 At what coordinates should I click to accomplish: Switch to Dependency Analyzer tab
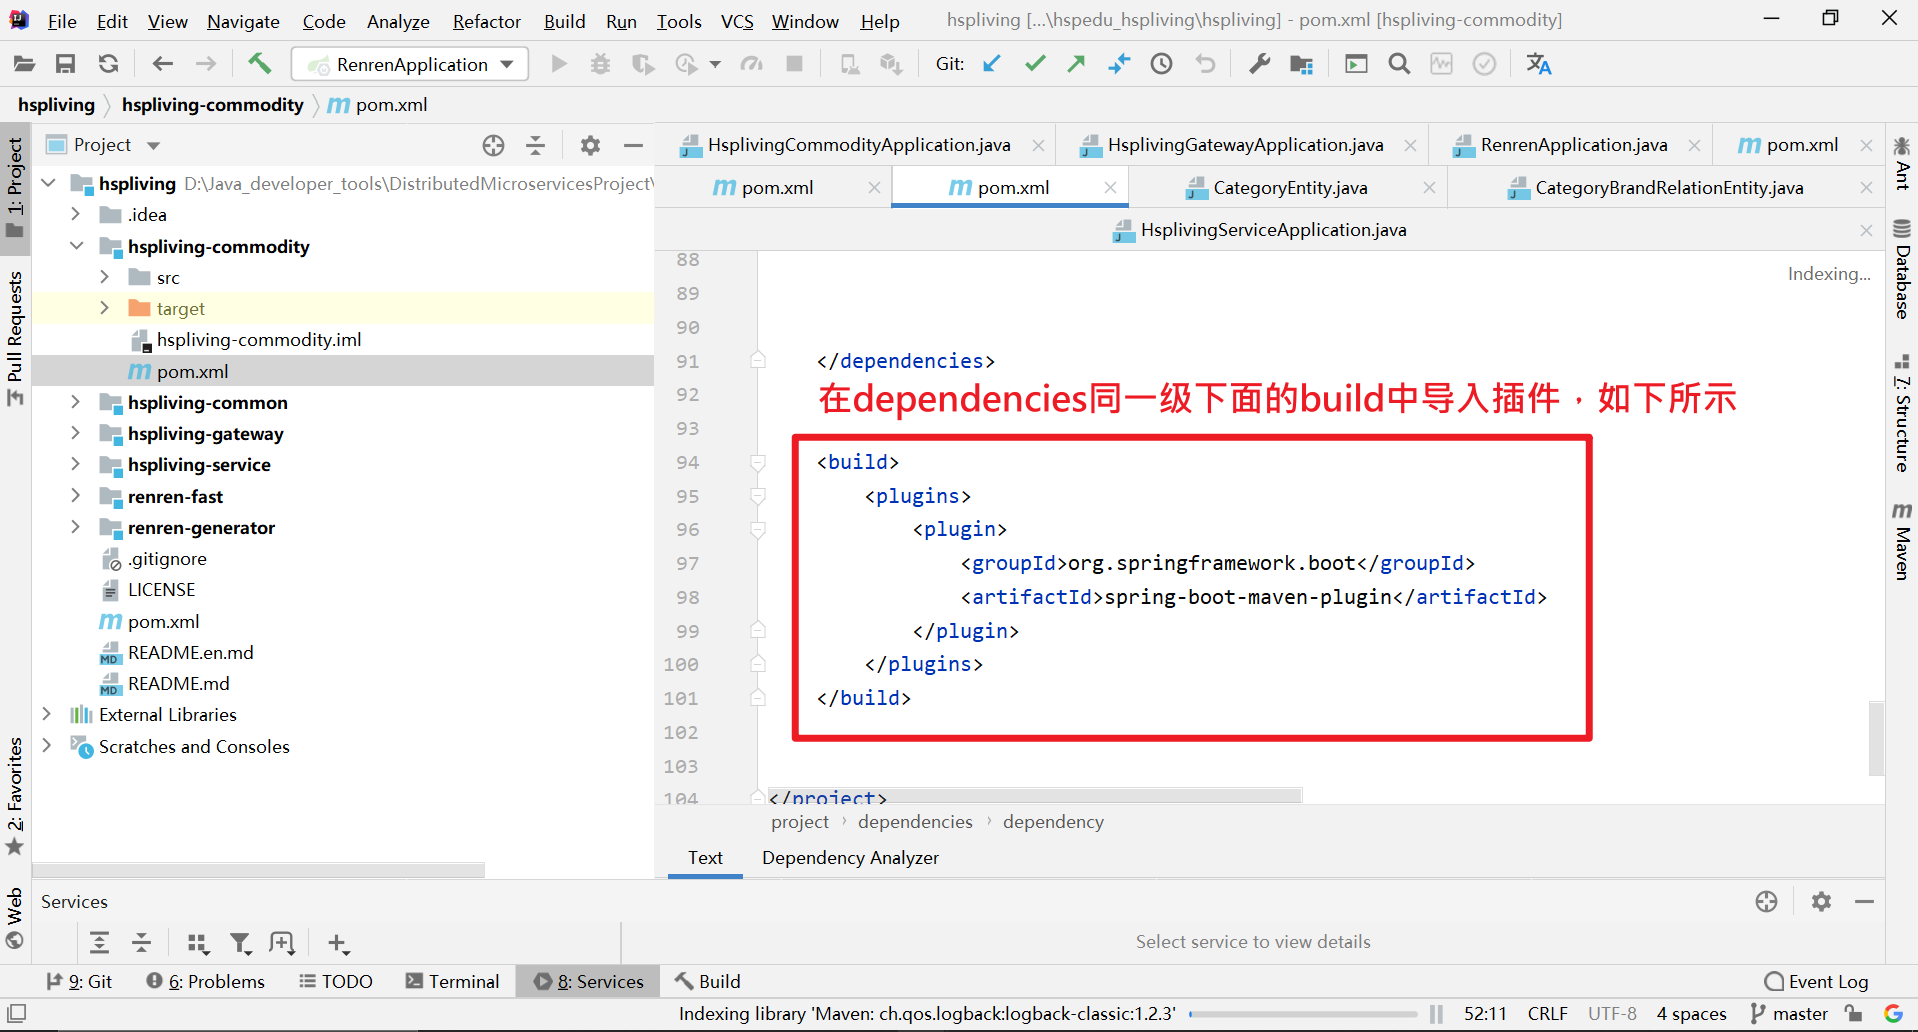click(850, 858)
